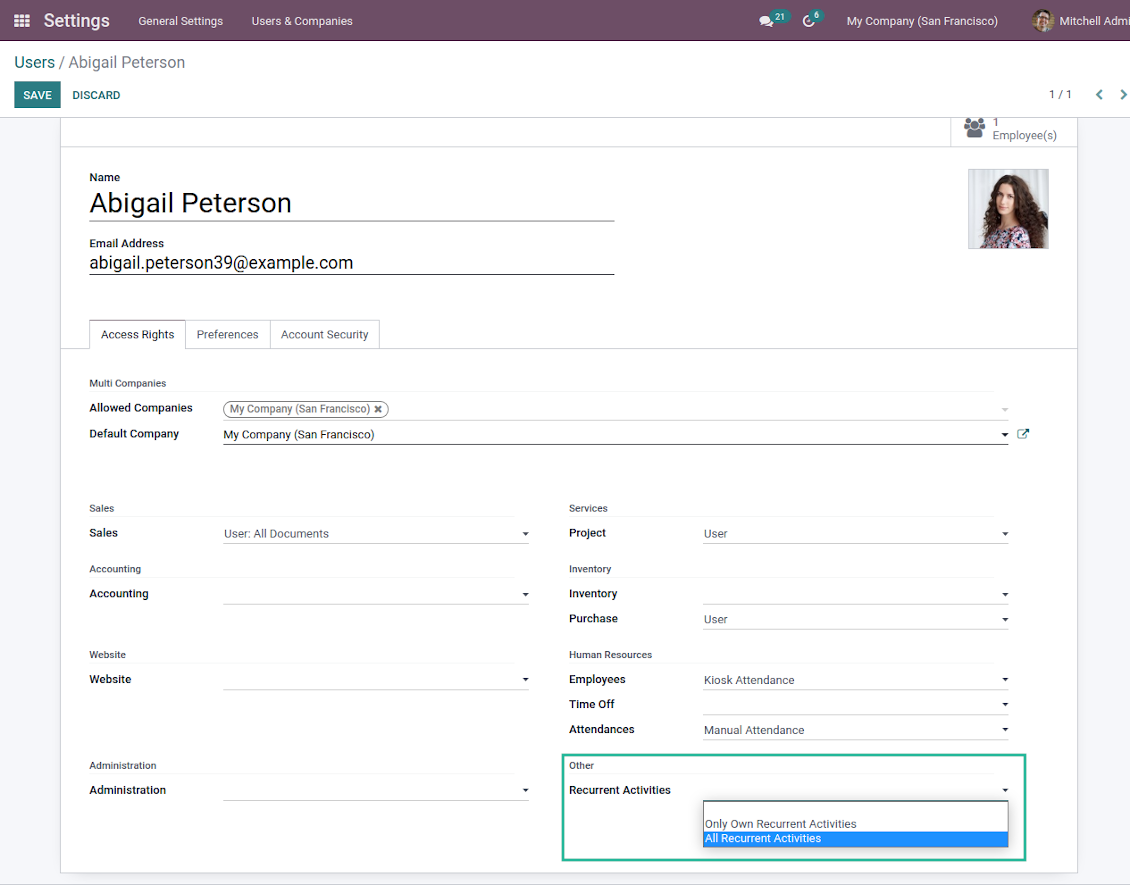This screenshot has height=885, width=1130.
Task: Switch to the Preferences tab
Action: click(227, 335)
